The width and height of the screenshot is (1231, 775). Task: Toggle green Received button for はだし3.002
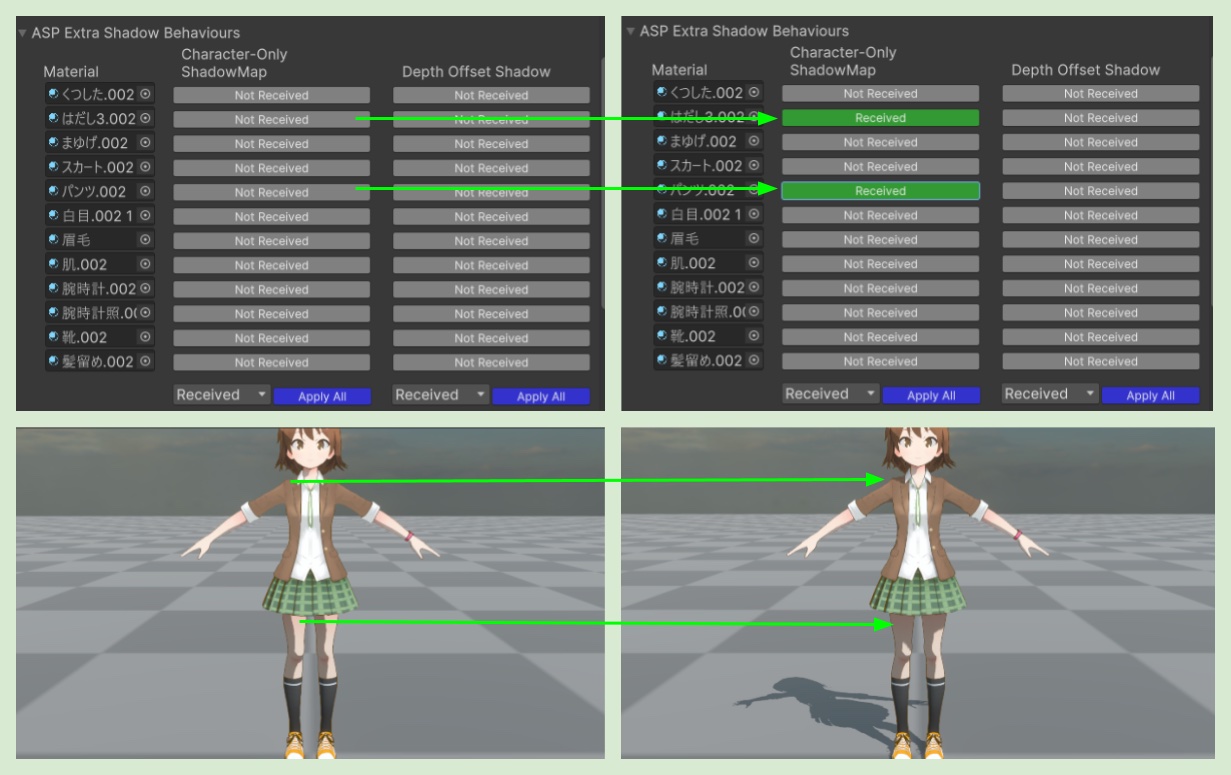click(880, 118)
